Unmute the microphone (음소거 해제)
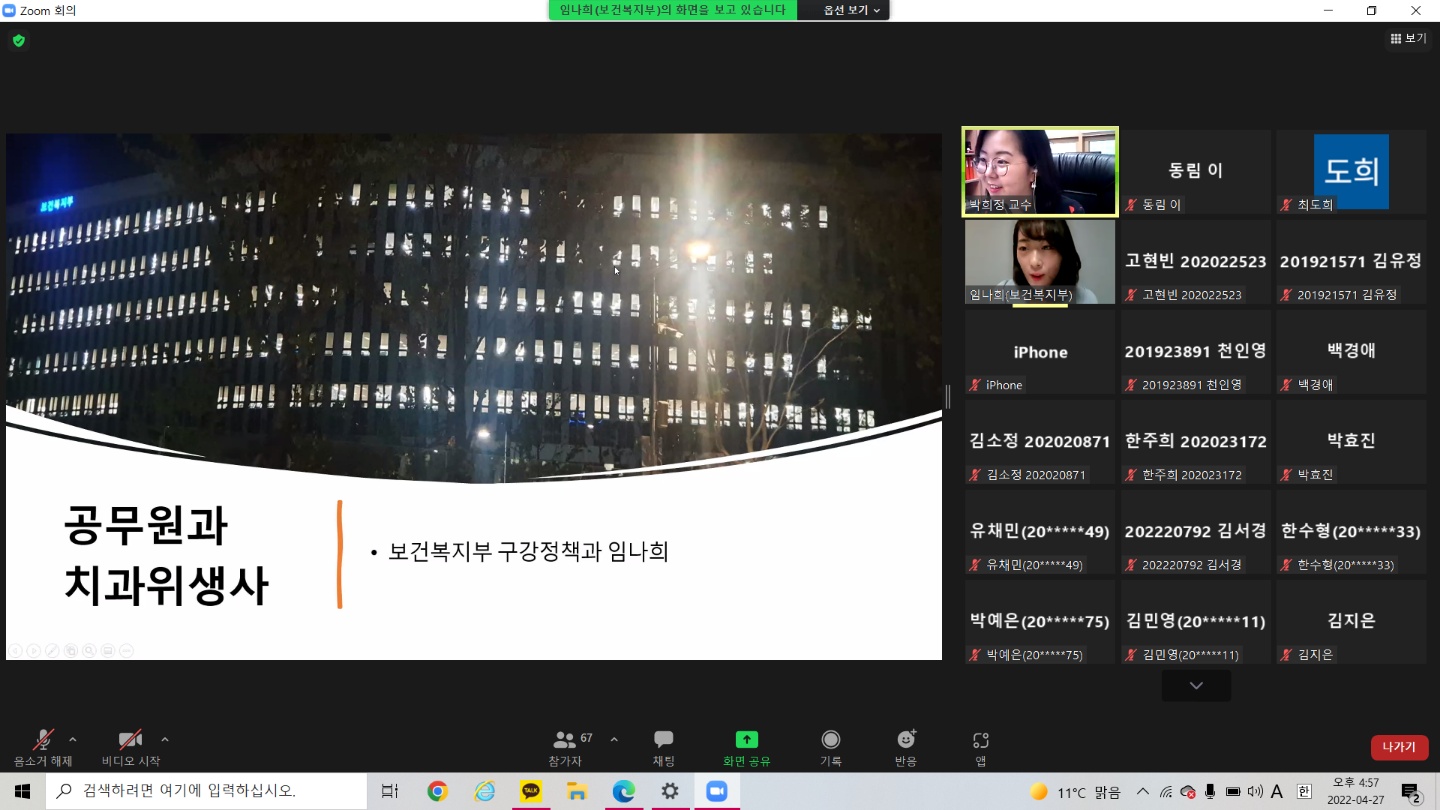The height and width of the screenshot is (810, 1440). pyautogui.click(x=43, y=747)
